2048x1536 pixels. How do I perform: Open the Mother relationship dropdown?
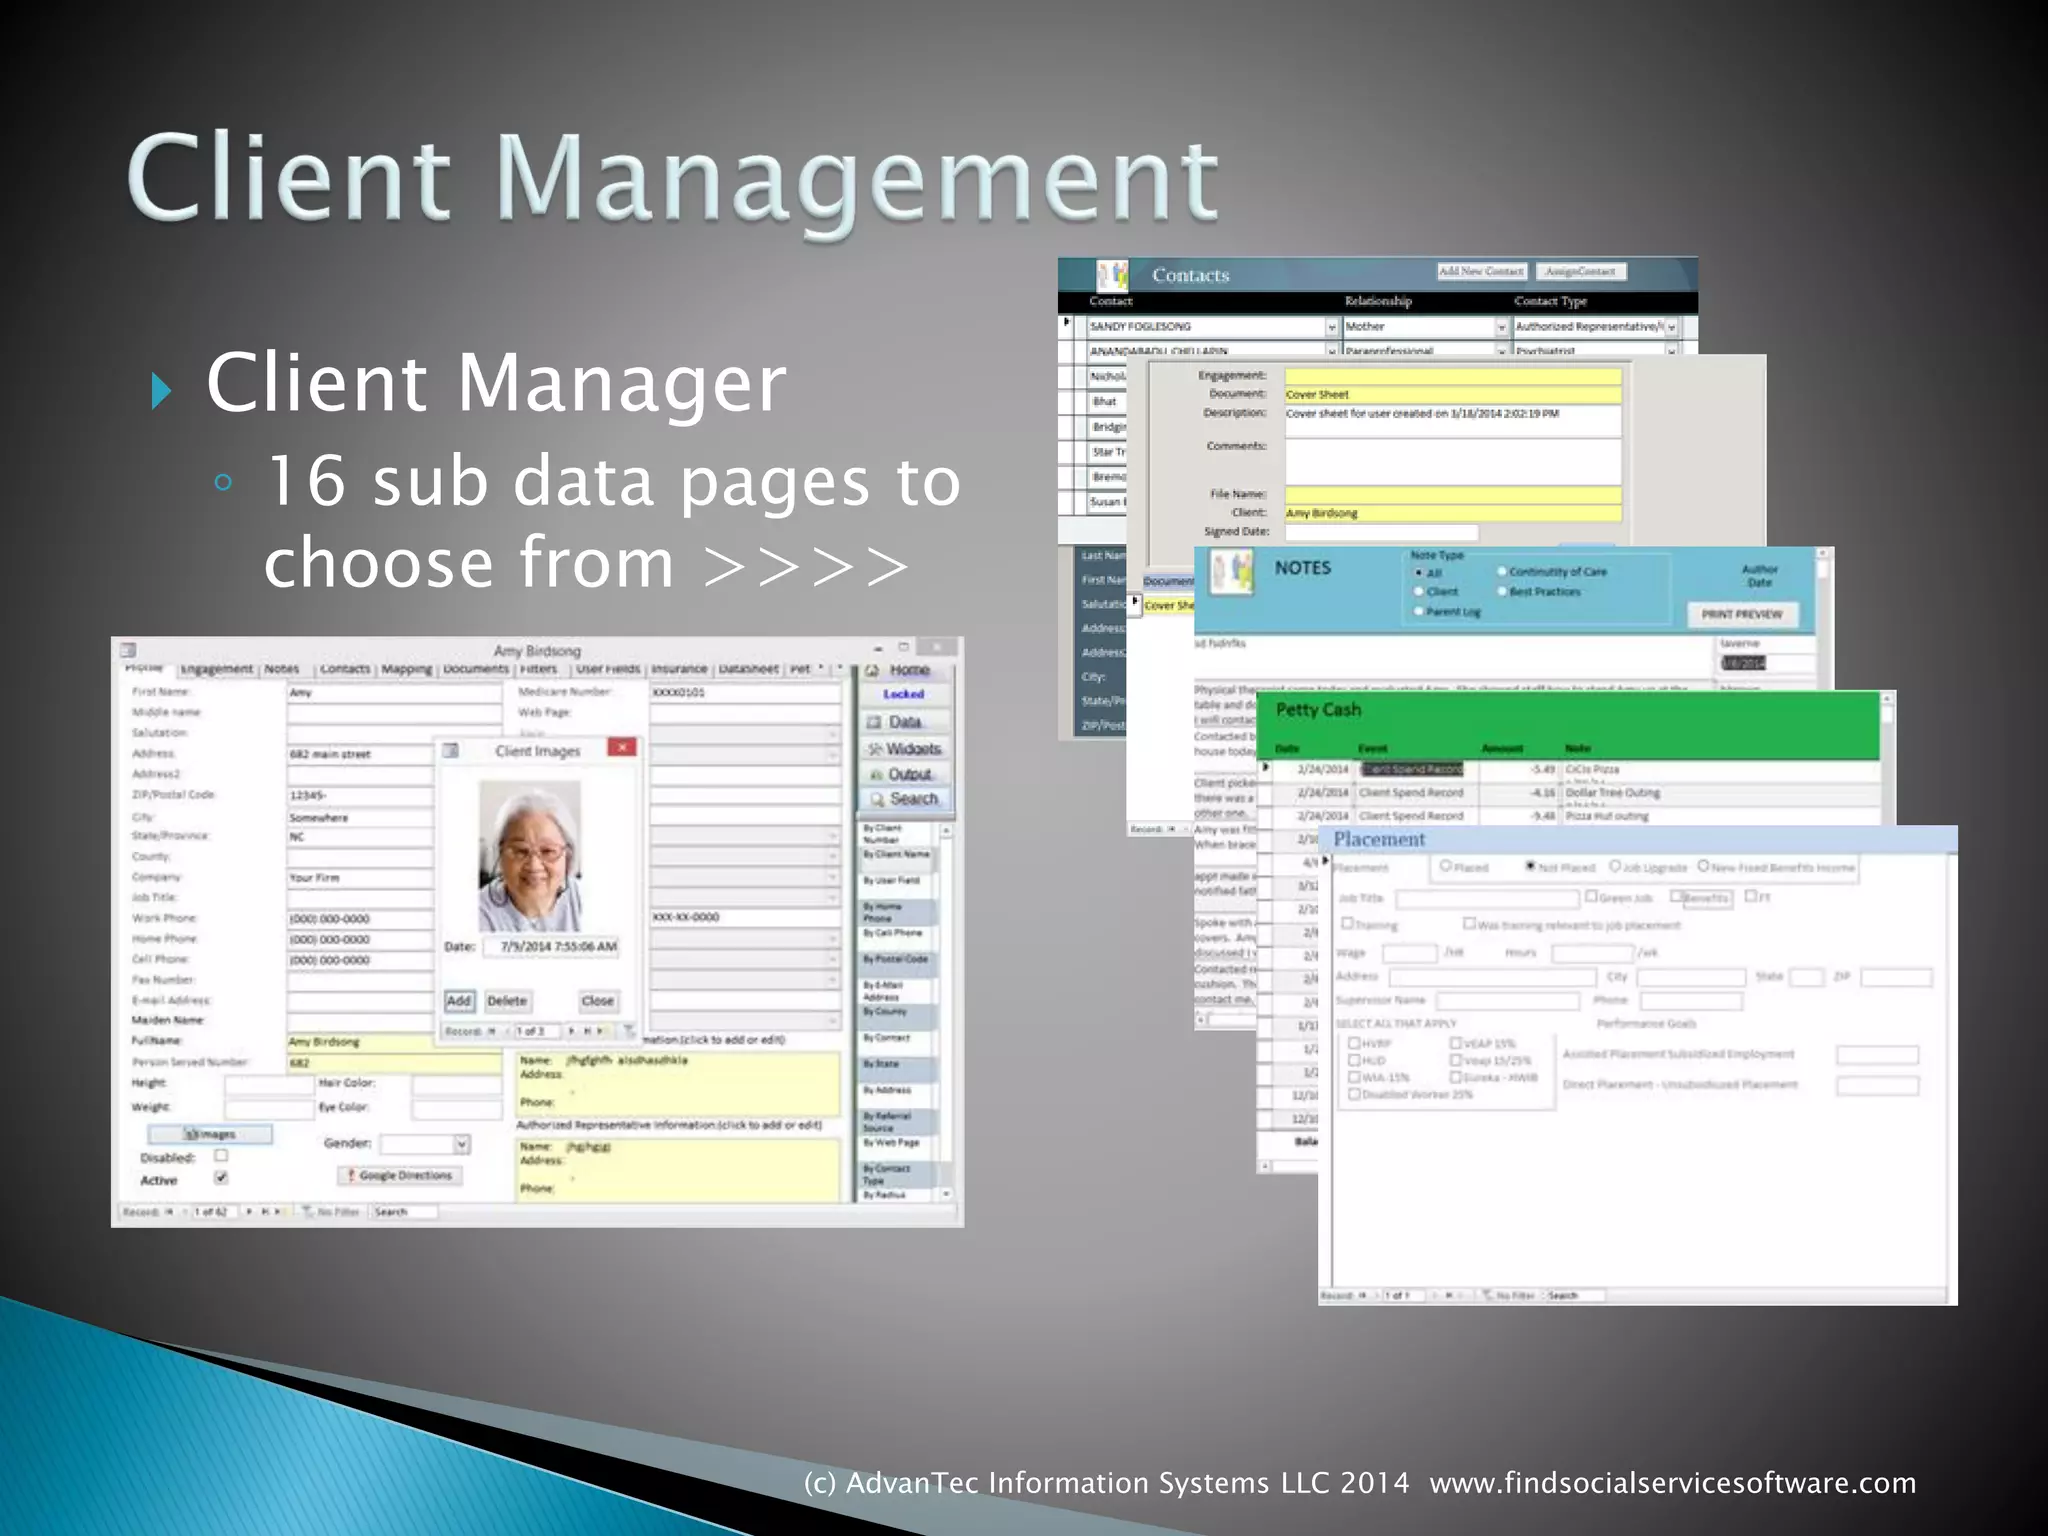1501,327
